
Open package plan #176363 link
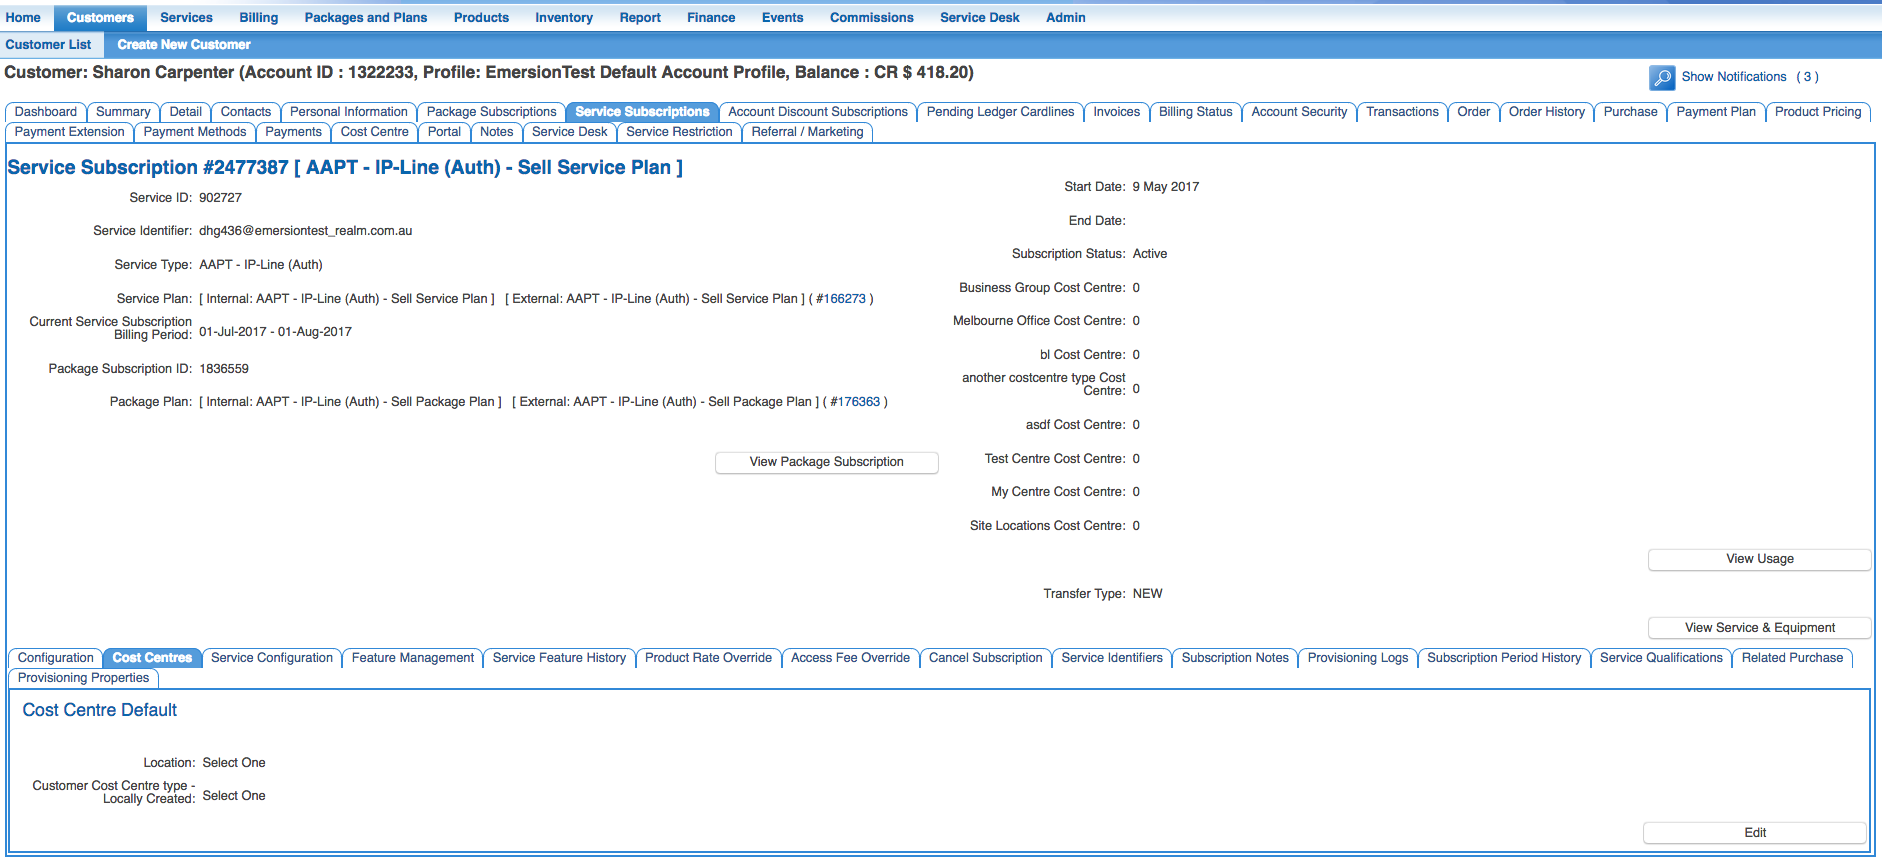[x=855, y=402]
